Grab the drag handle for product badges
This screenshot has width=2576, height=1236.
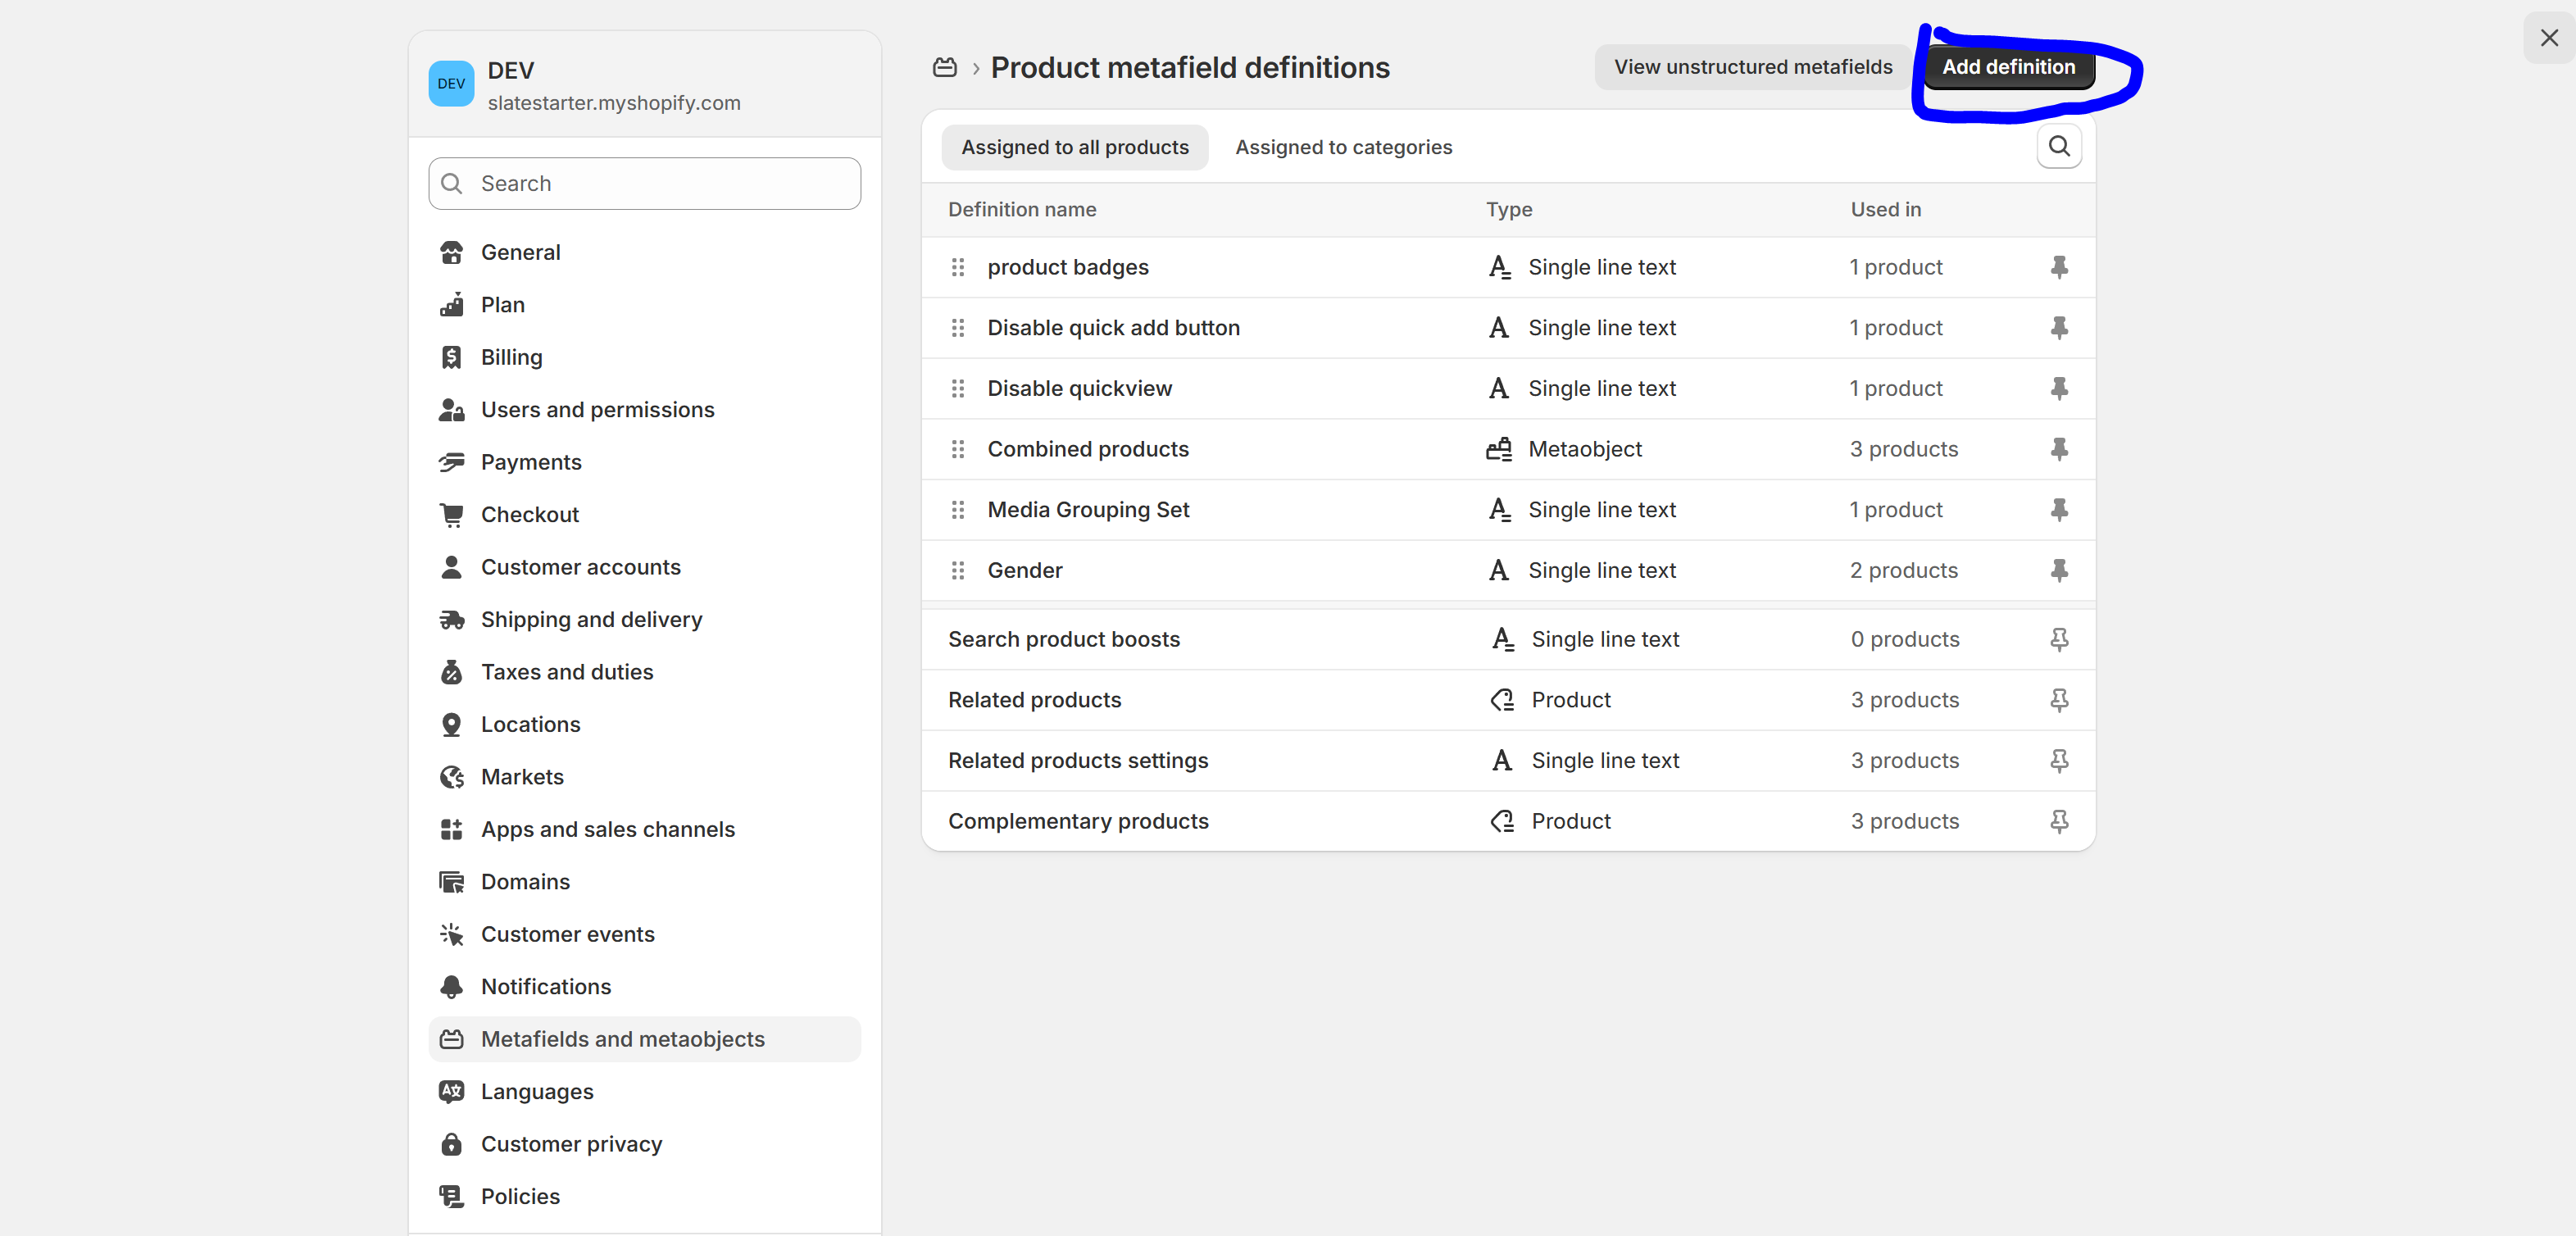[958, 267]
